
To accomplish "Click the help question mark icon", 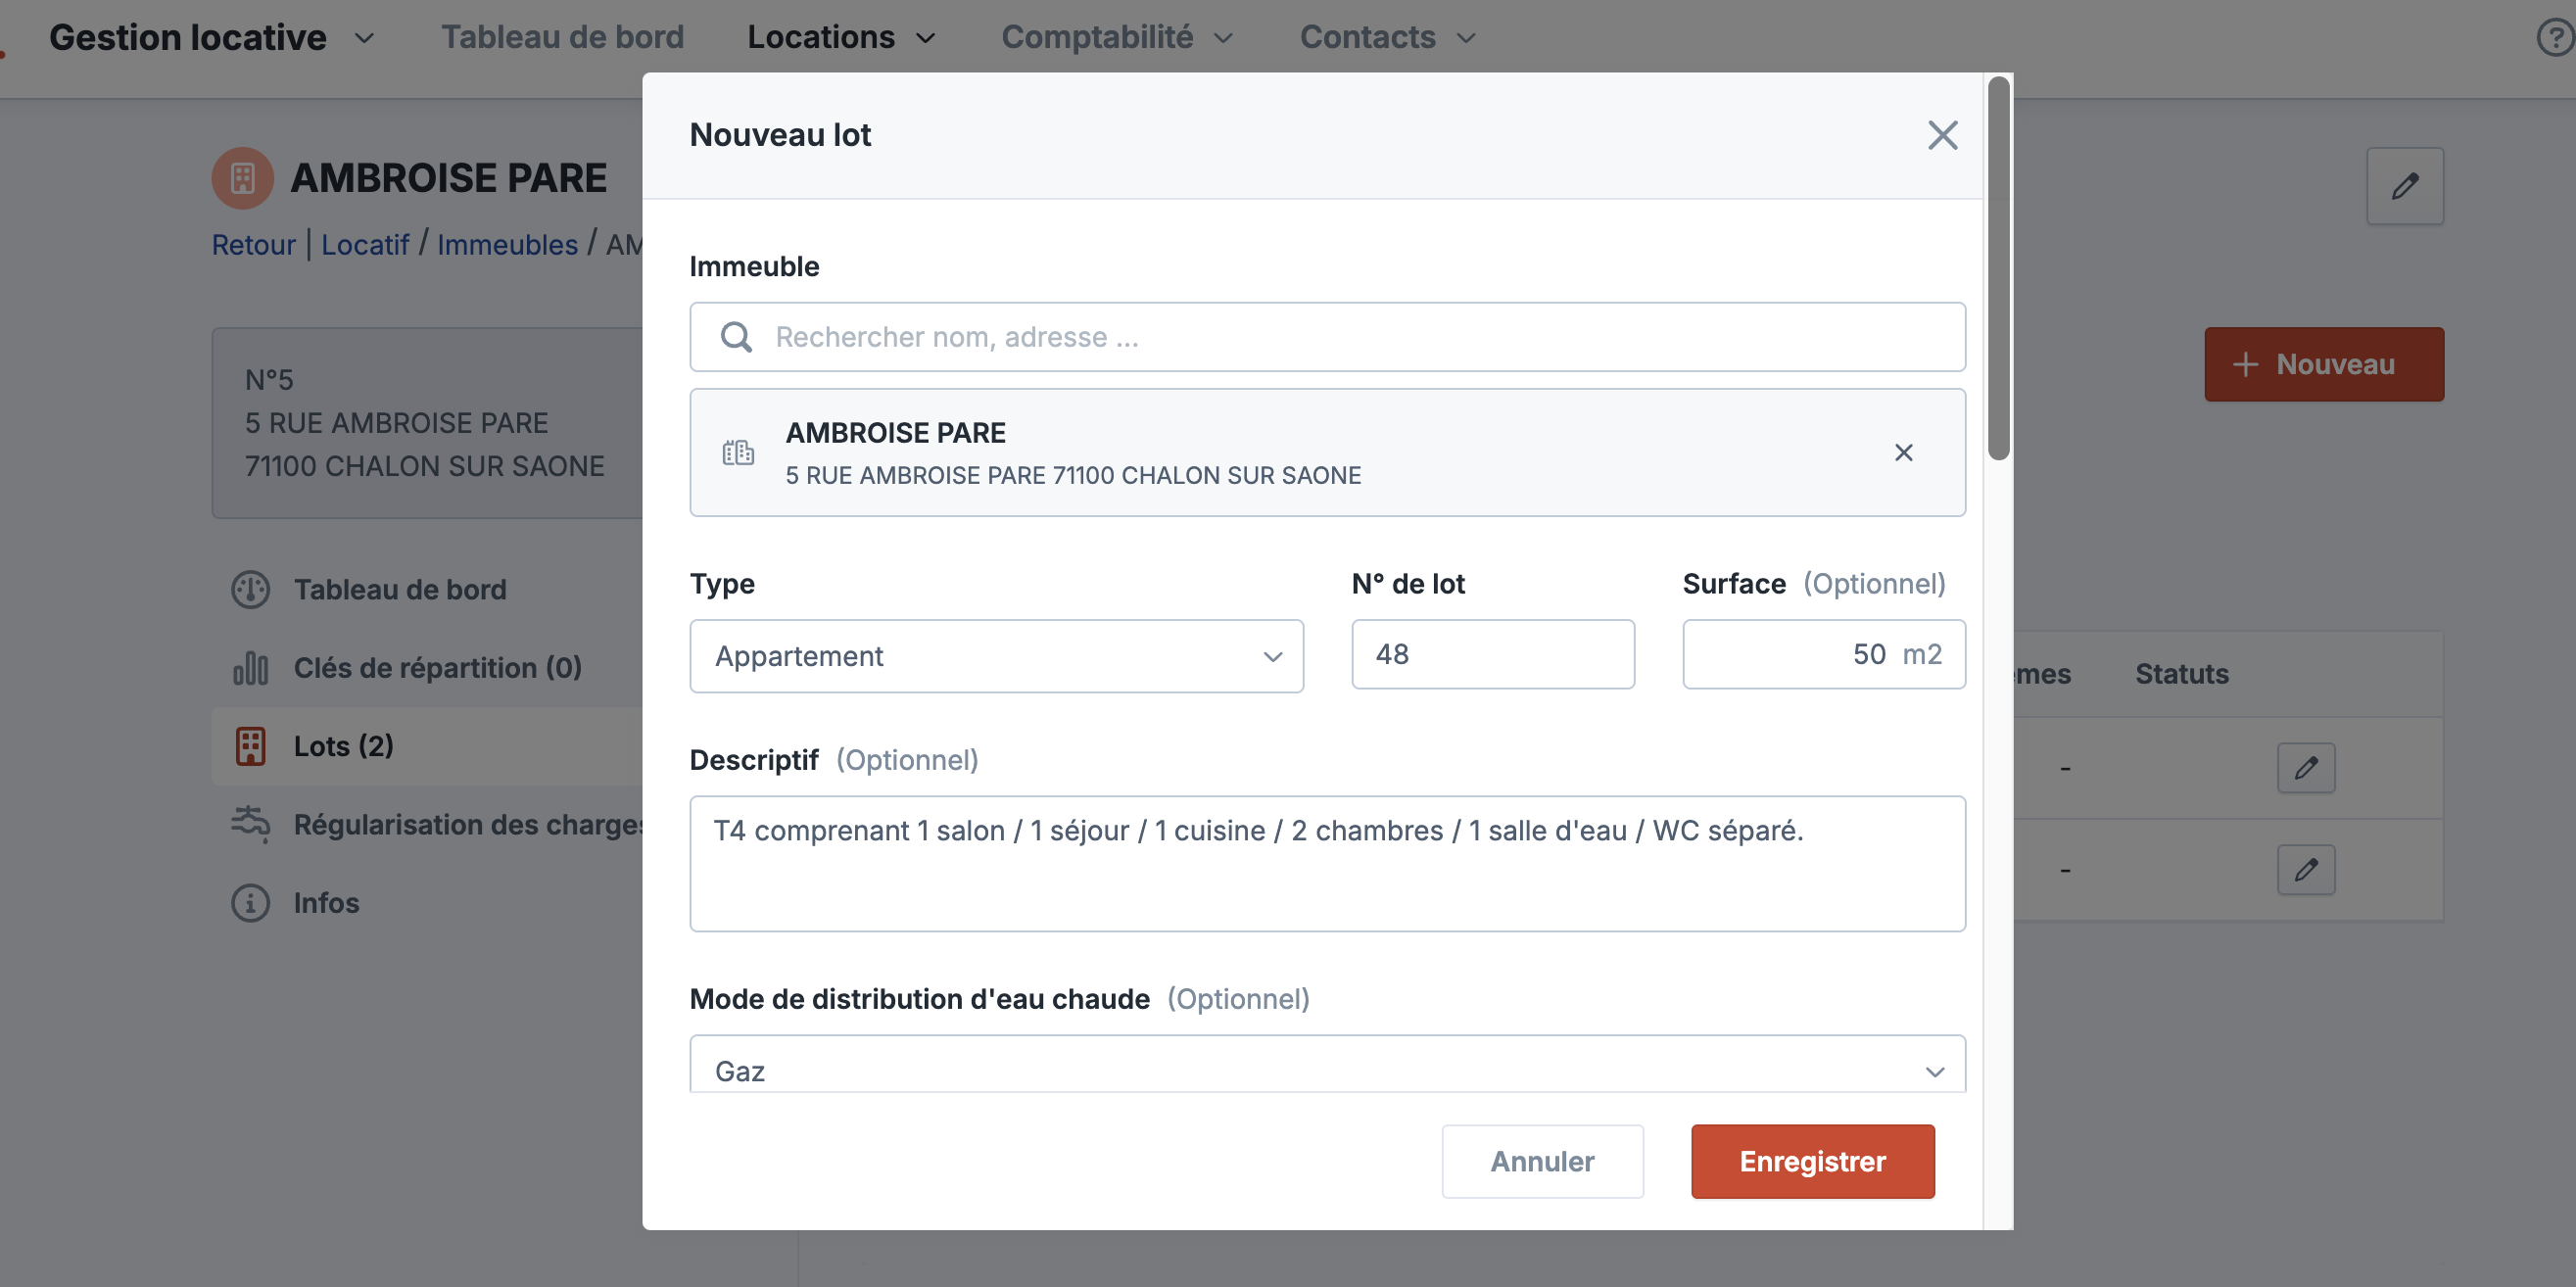I will [2555, 38].
